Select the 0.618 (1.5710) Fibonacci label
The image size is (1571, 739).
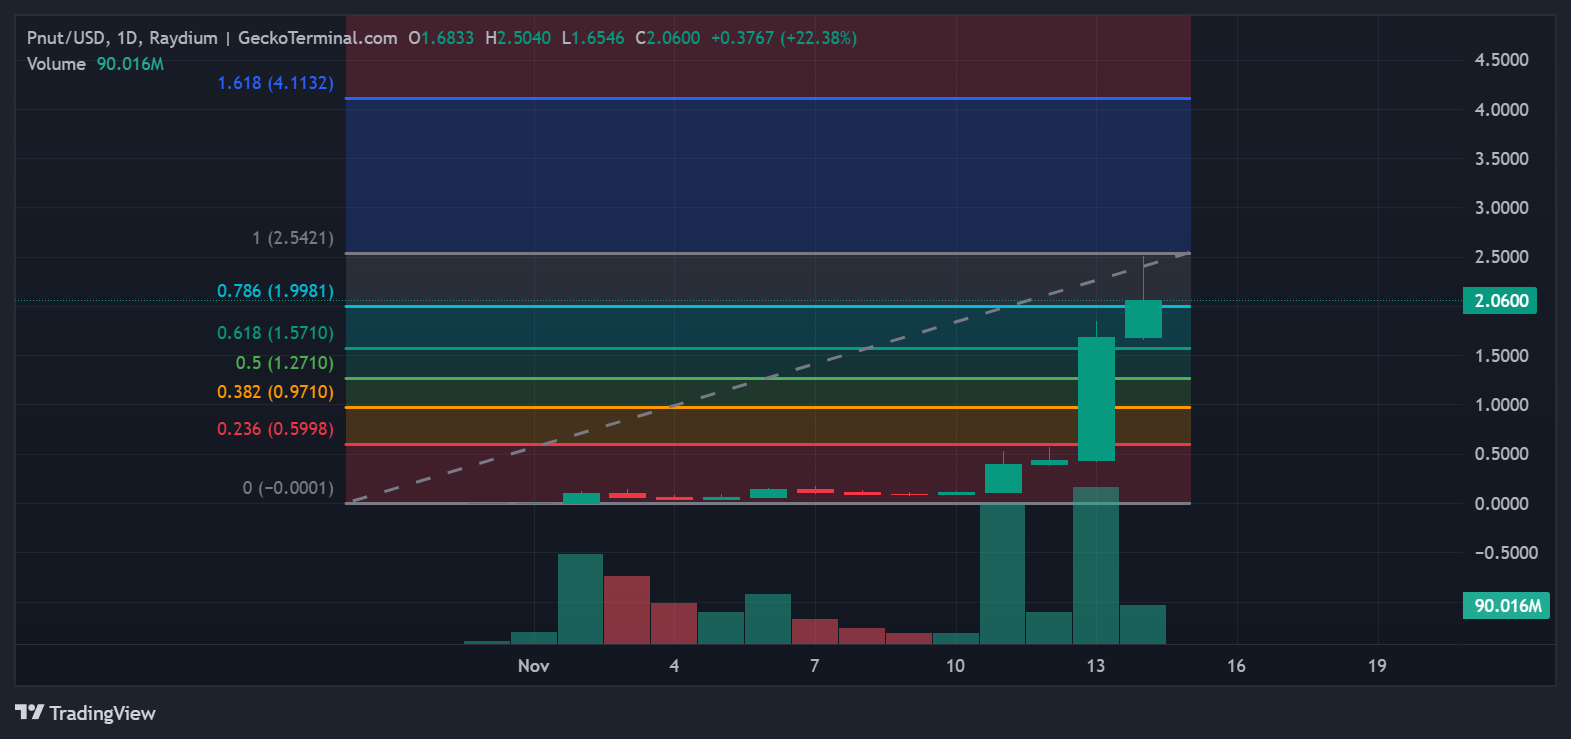coord(276,333)
